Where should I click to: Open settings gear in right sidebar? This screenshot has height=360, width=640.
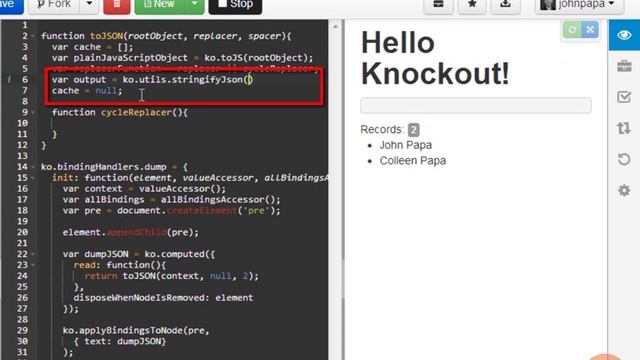coord(624,190)
